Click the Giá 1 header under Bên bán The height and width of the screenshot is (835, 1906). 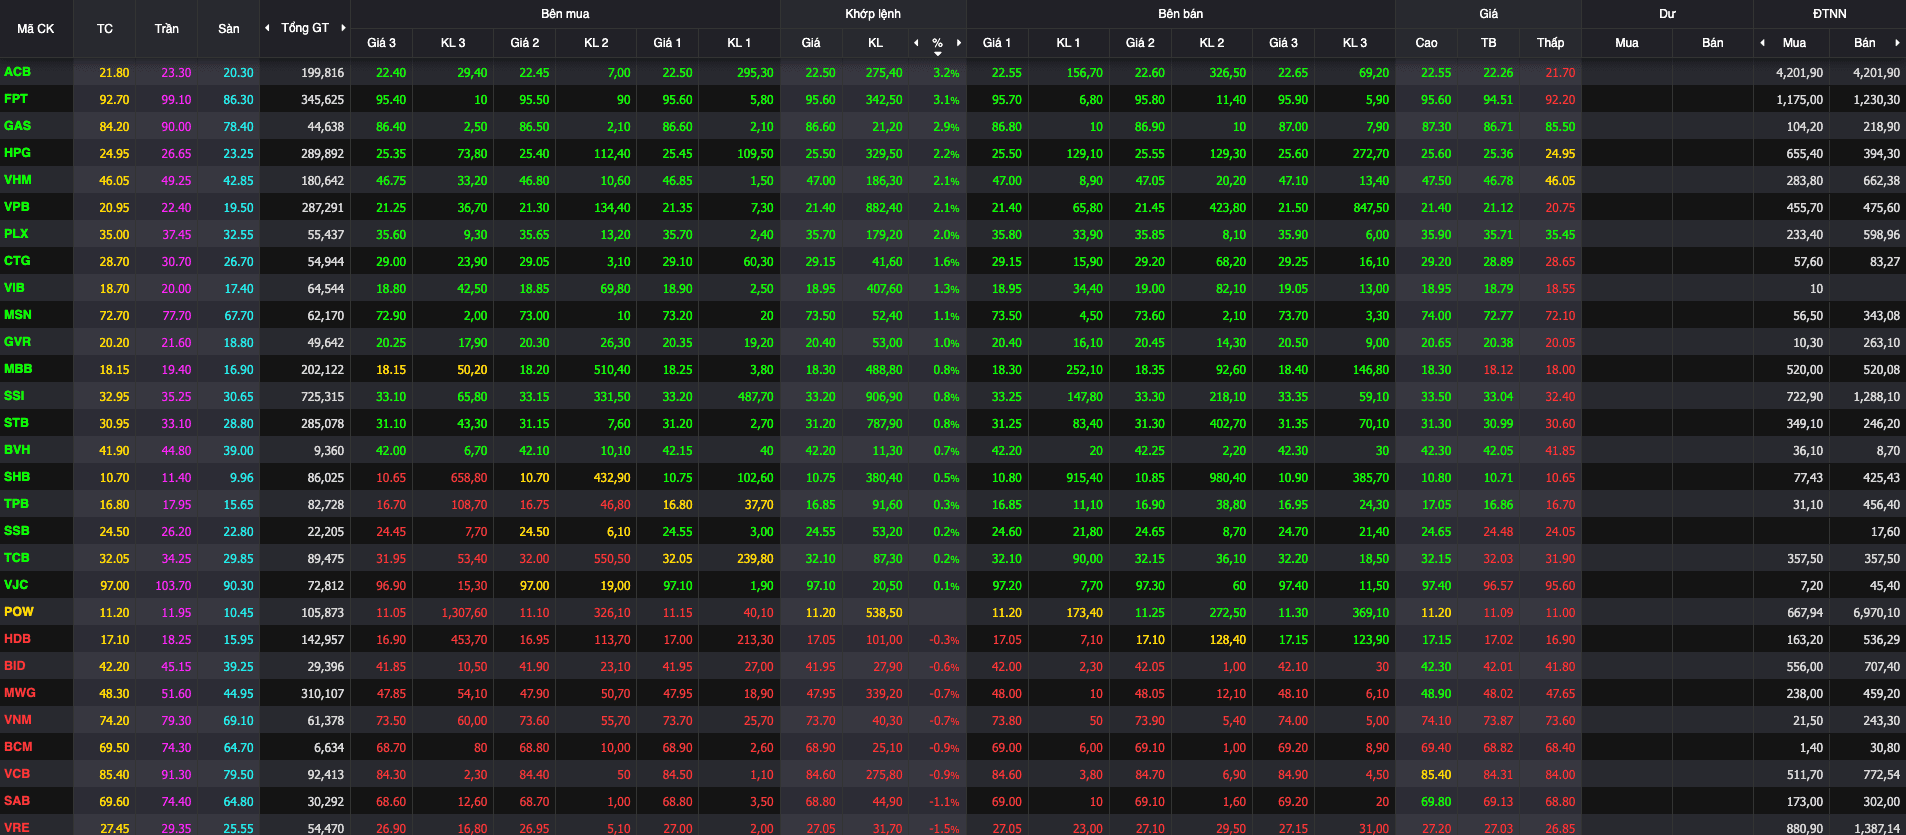coord(997,43)
